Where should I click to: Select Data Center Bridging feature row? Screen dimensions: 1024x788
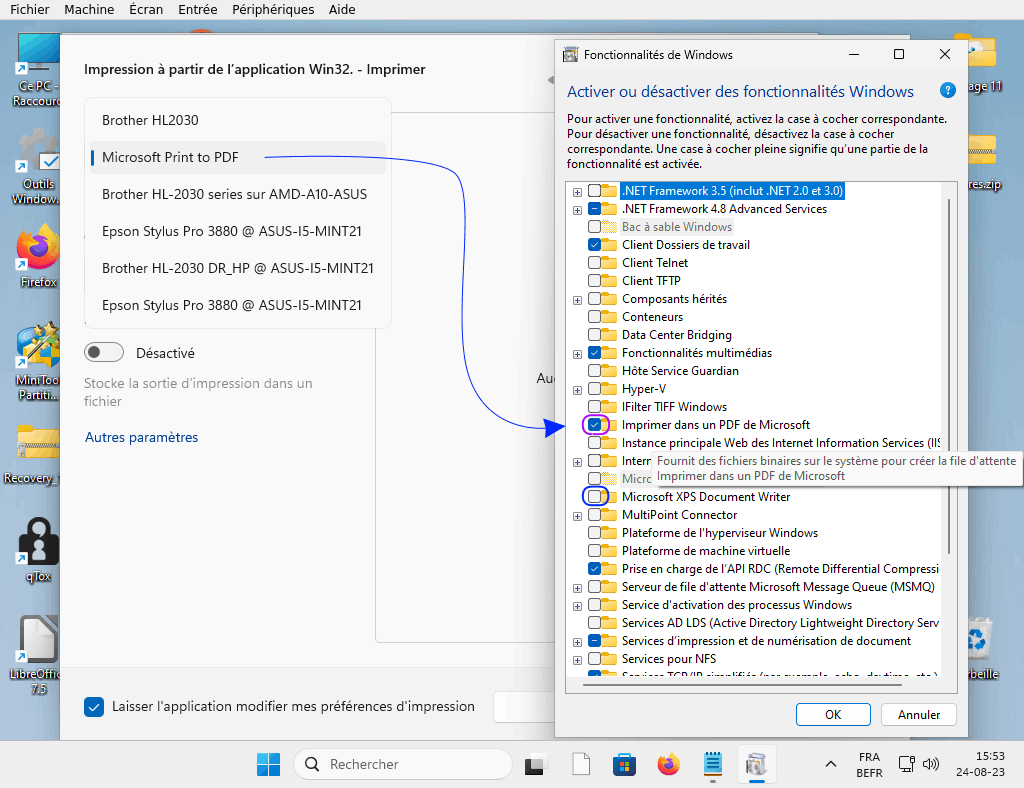pos(677,335)
